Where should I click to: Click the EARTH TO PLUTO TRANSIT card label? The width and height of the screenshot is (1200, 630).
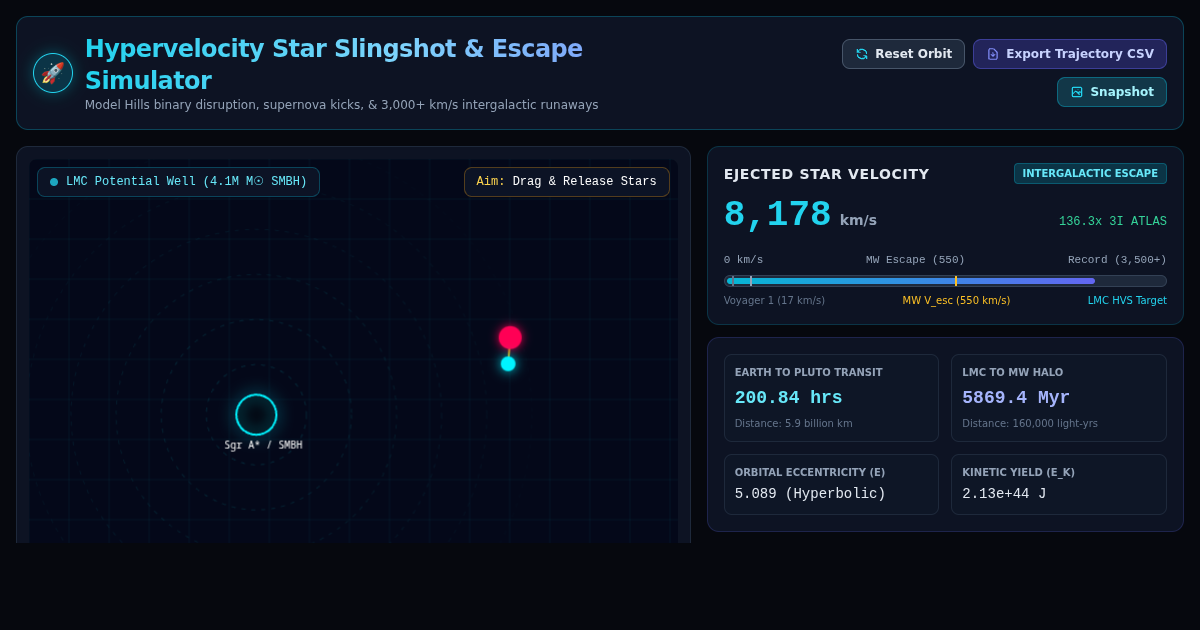tap(809, 373)
